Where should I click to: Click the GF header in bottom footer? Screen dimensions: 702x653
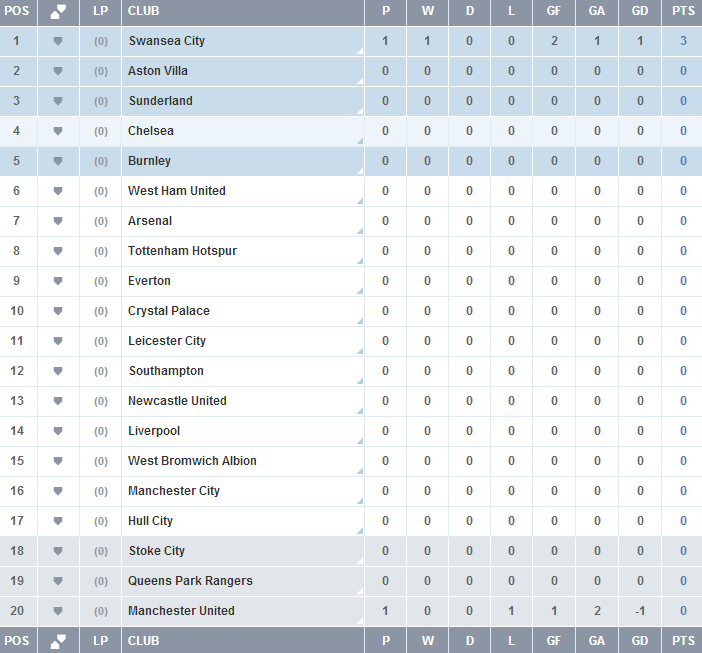point(554,641)
